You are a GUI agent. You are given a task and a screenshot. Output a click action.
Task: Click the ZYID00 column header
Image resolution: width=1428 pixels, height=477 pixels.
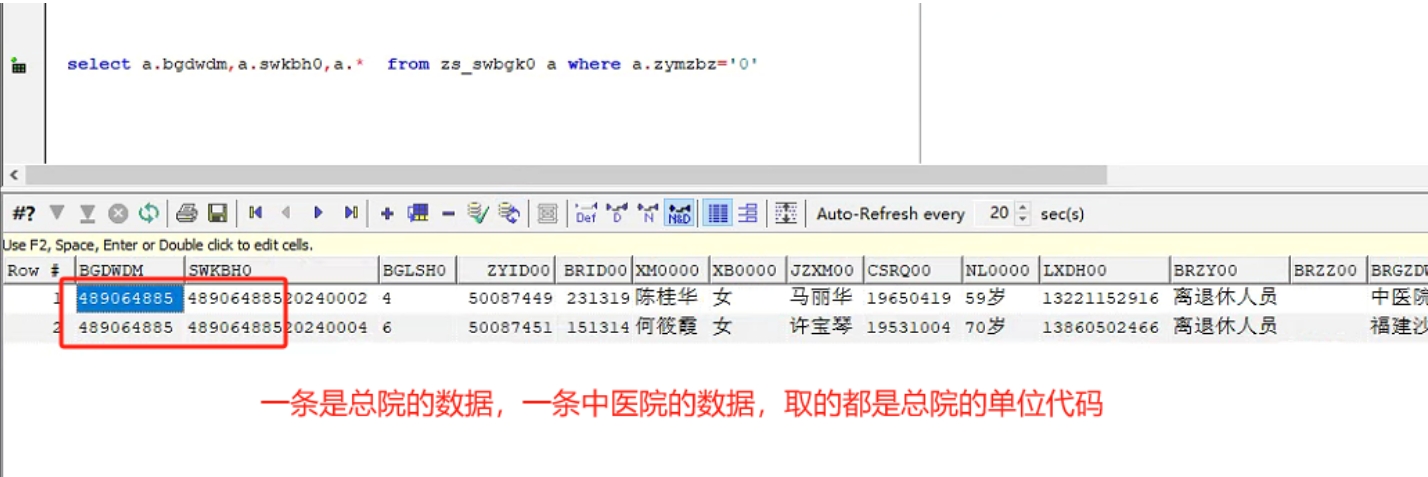coord(507,270)
